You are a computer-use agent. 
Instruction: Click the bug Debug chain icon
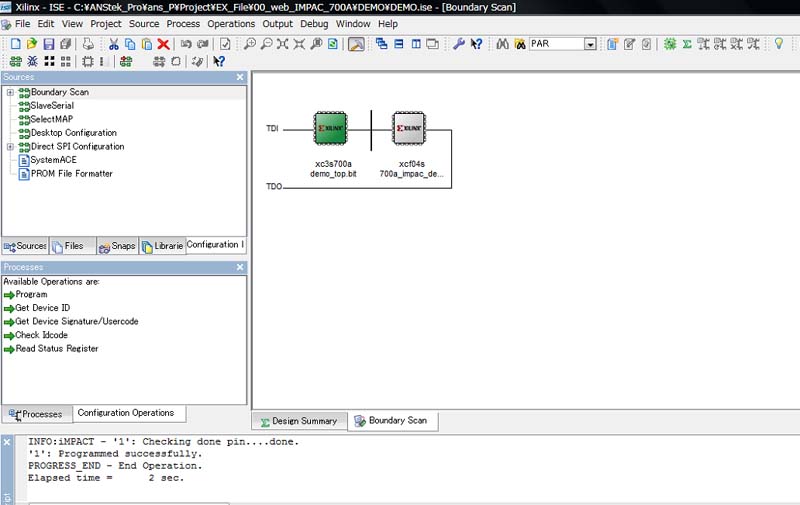(32, 62)
